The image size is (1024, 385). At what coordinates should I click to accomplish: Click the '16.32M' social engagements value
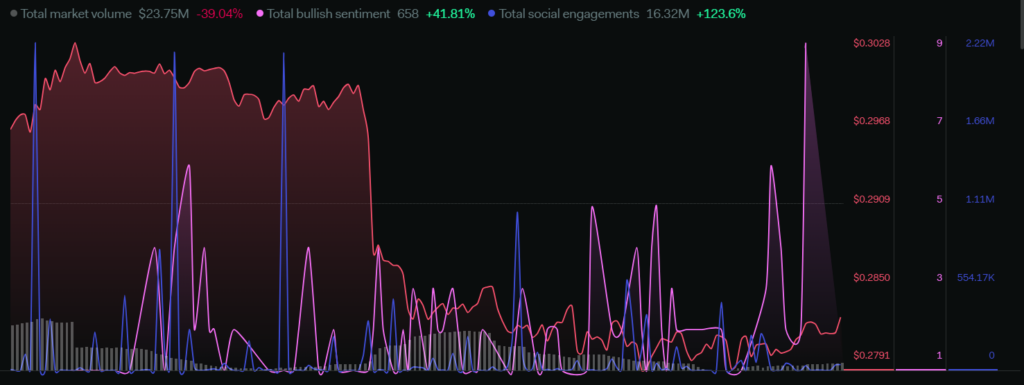tap(667, 13)
